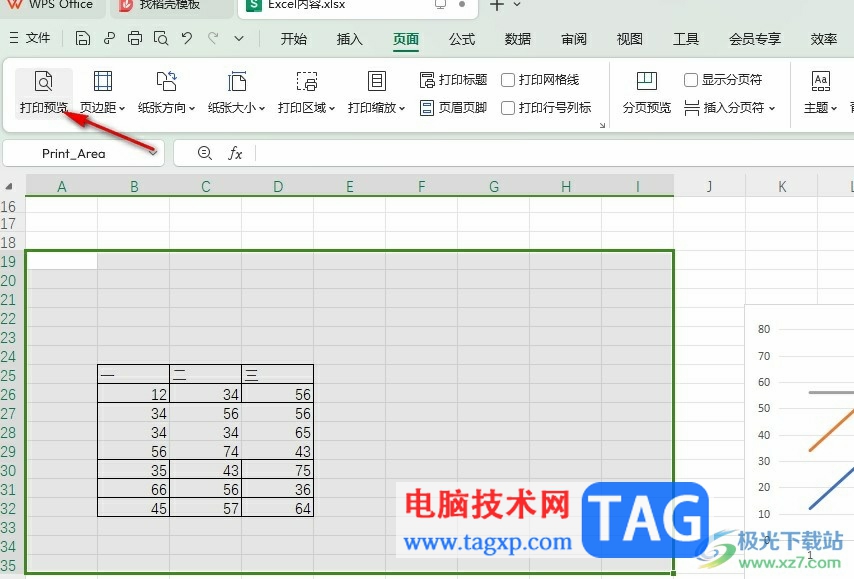Switch to the Member Exclusive (会员专享) tab
This screenshot has width=854, height=579.
click(755, 39)
